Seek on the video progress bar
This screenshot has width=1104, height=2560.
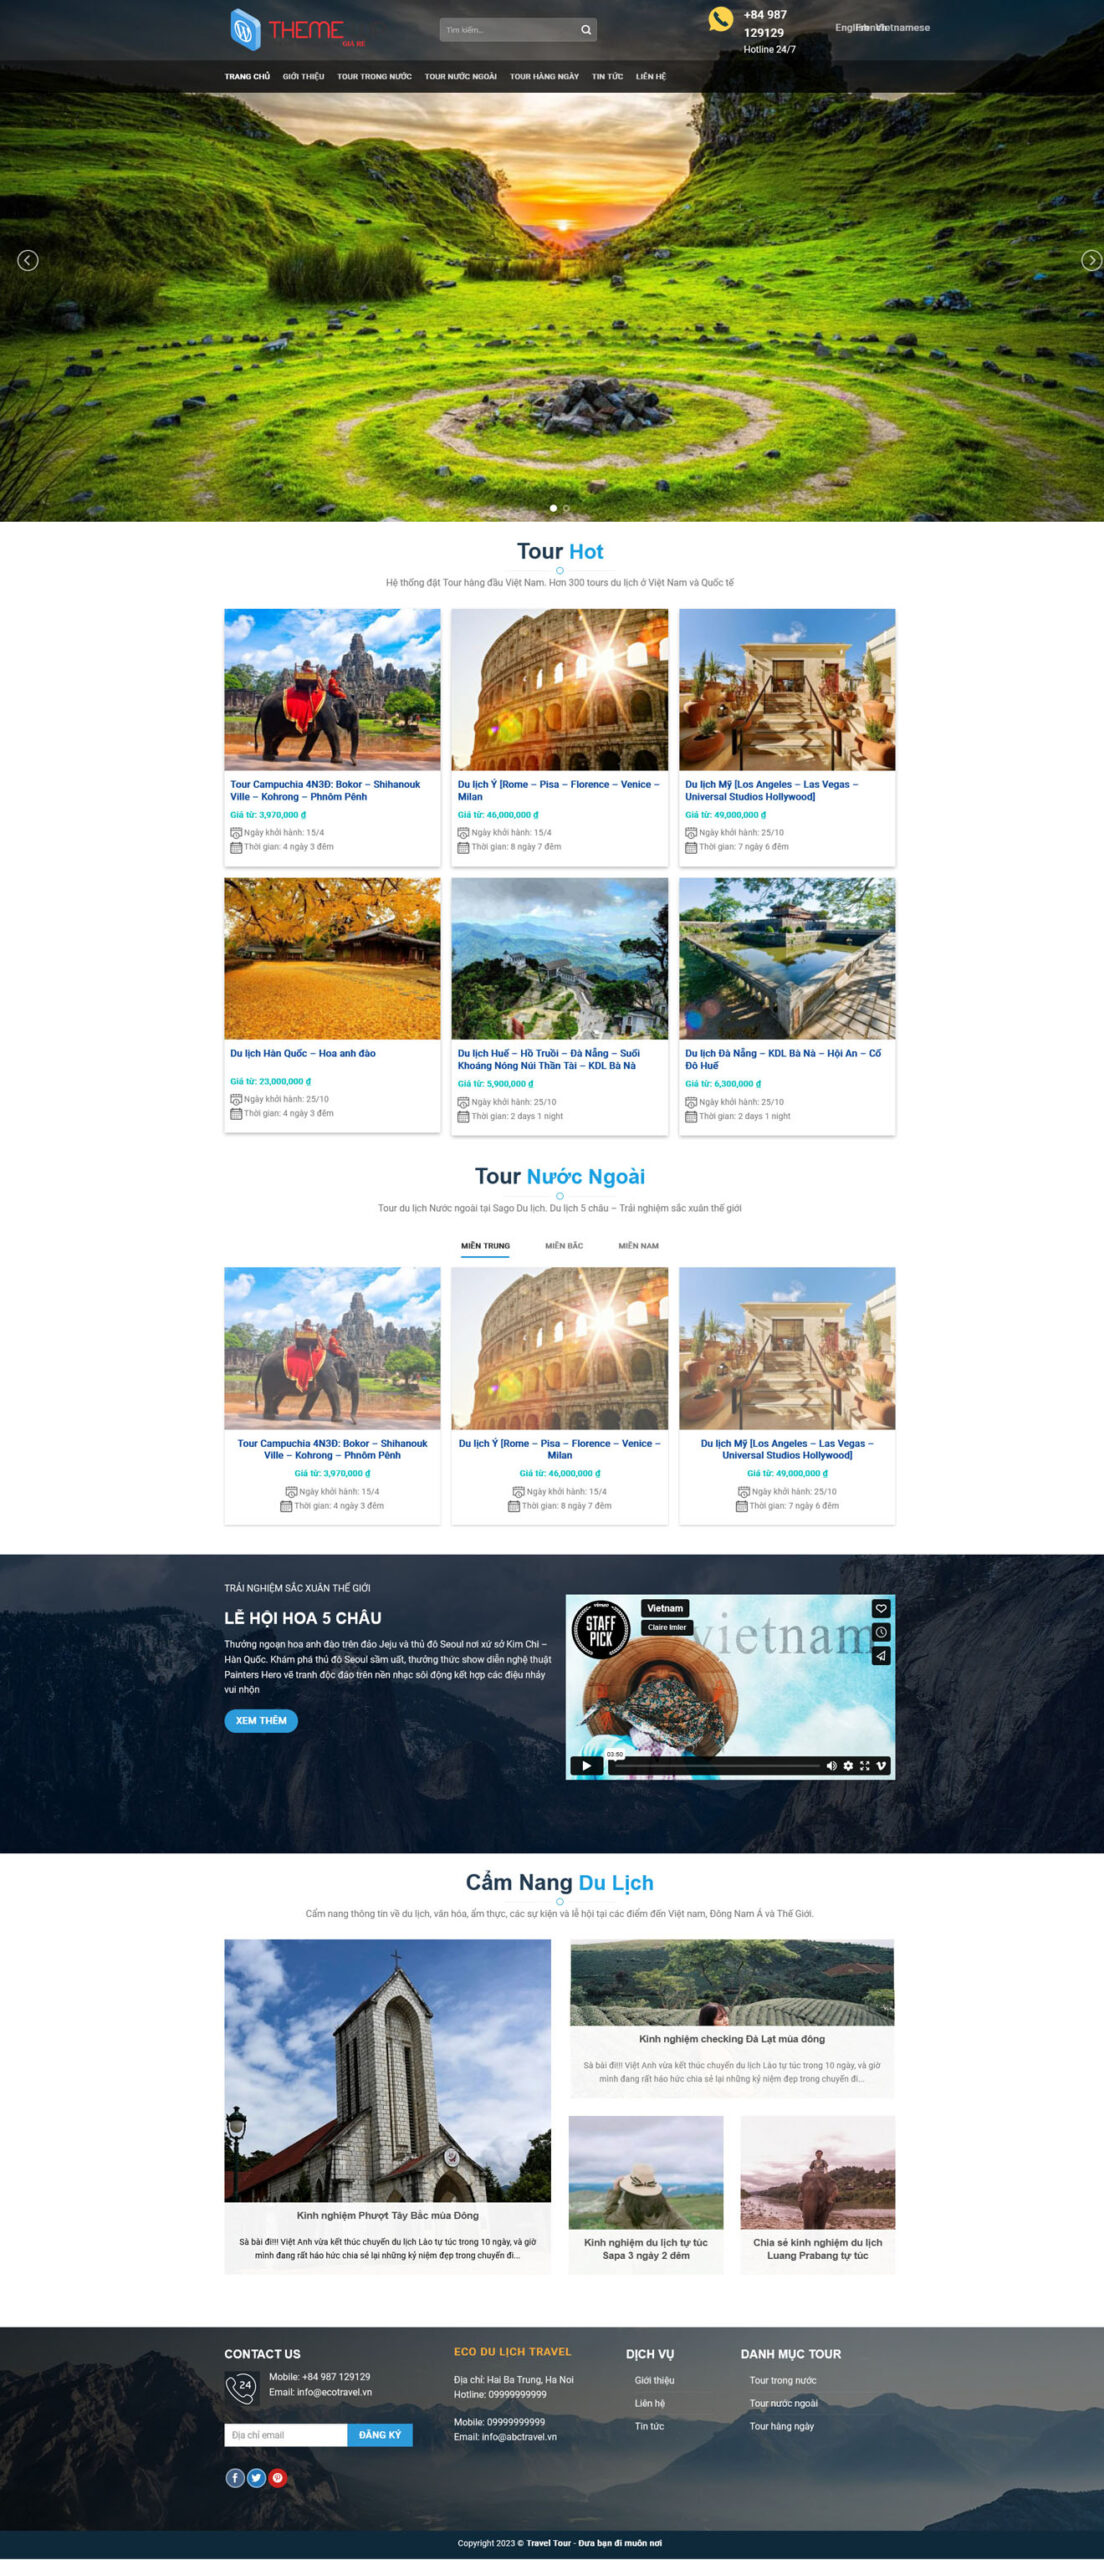pos(715,1766)
